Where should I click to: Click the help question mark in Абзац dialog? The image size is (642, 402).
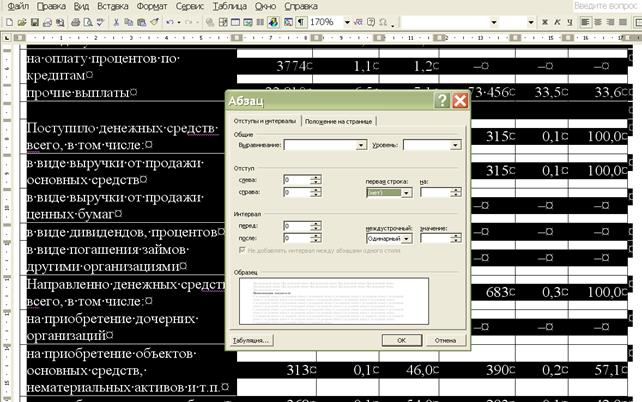[x=441, y=101]
